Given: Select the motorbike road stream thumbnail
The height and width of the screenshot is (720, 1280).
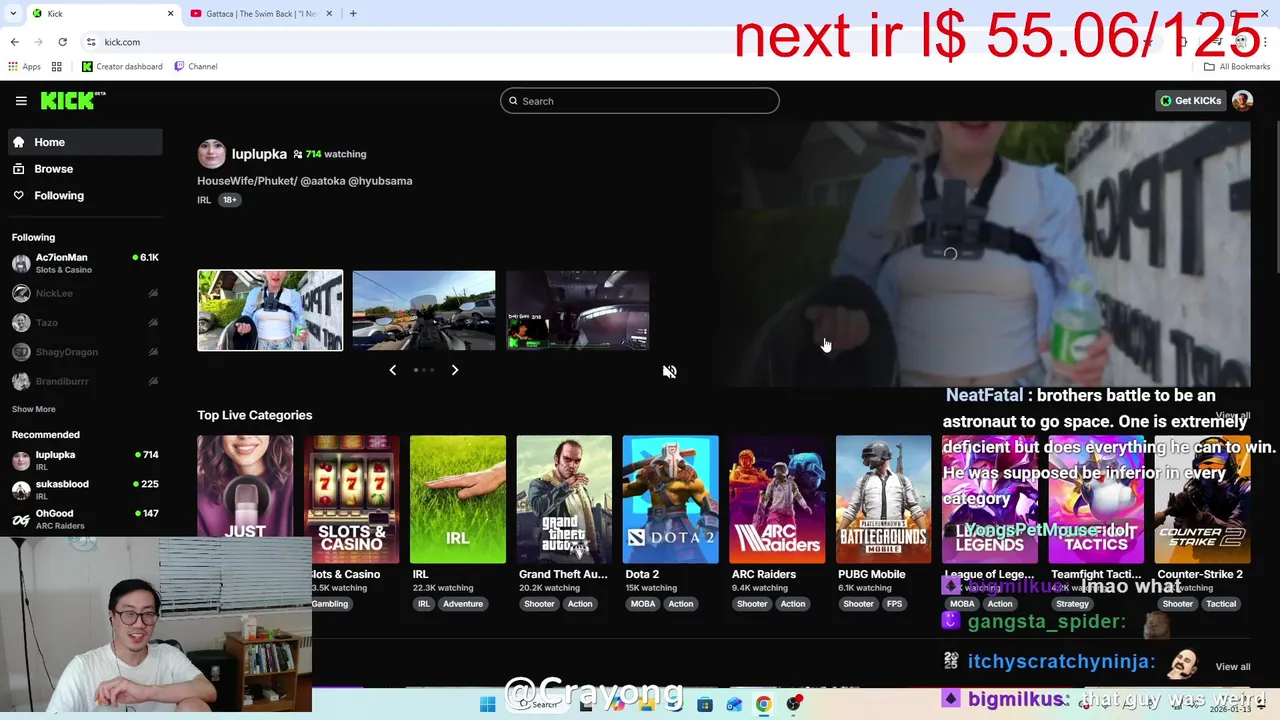Looking at the screenshot, I should click(x=423, y=311).
